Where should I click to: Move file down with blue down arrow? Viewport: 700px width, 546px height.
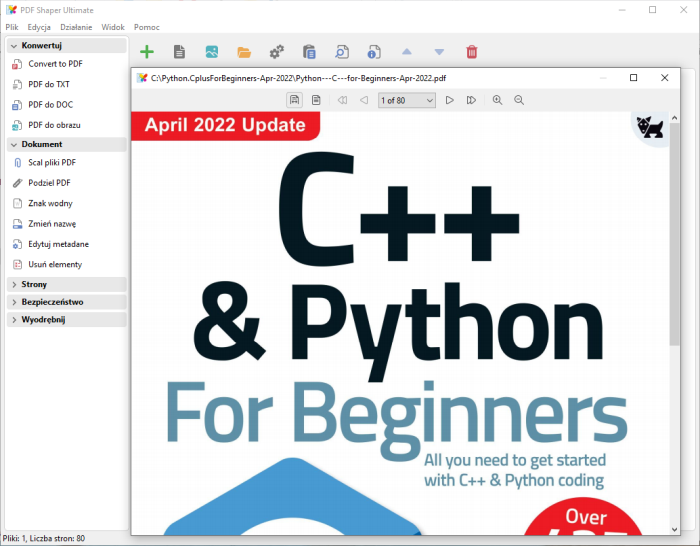point(439,52)
